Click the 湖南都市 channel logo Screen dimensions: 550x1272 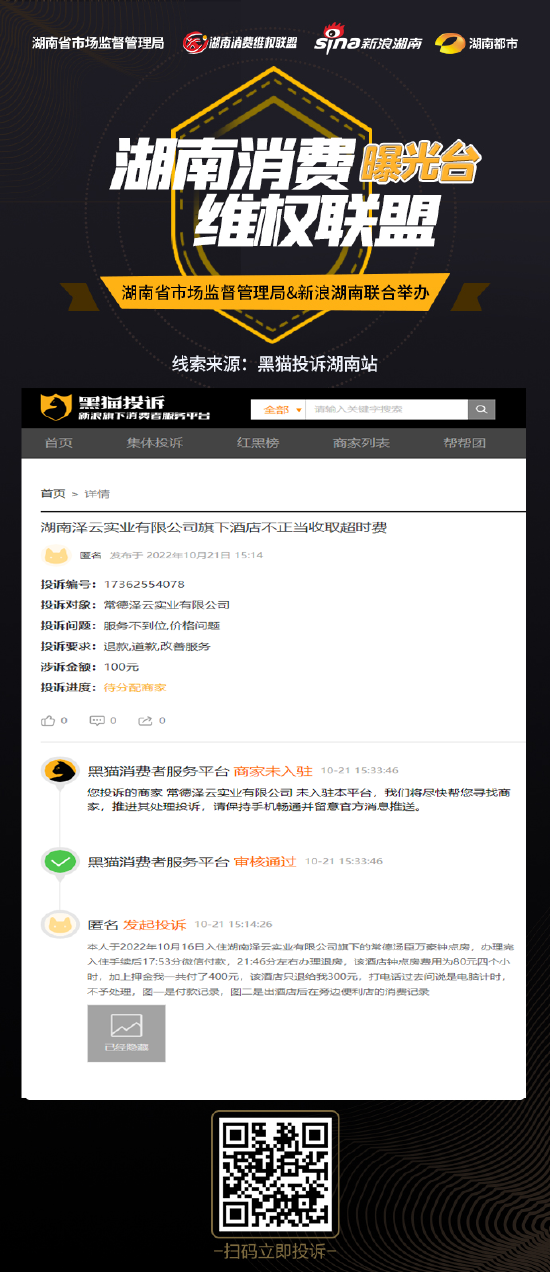tap(476, 43)
